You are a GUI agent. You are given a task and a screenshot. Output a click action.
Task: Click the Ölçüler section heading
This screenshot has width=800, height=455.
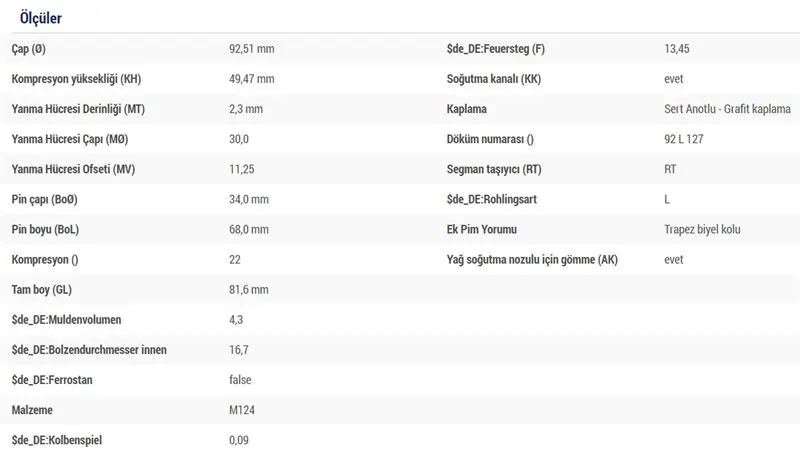click(x=40, y=18)
